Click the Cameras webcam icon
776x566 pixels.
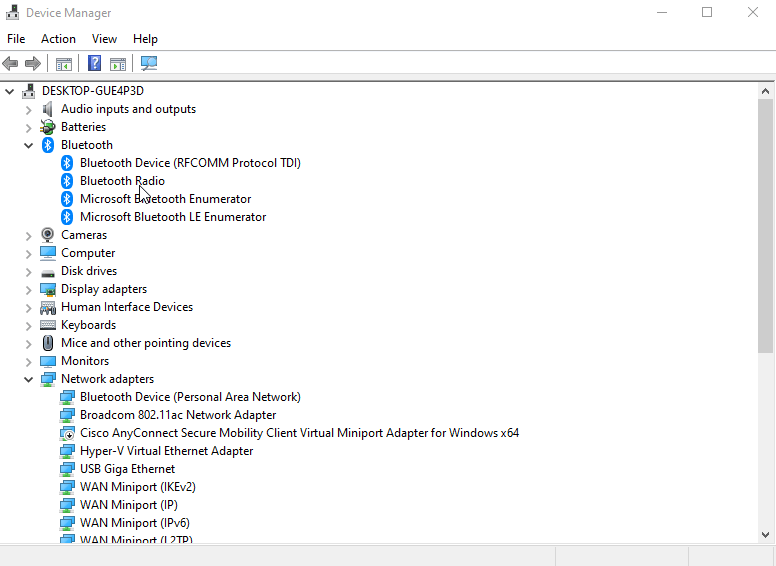pos(48,235)
